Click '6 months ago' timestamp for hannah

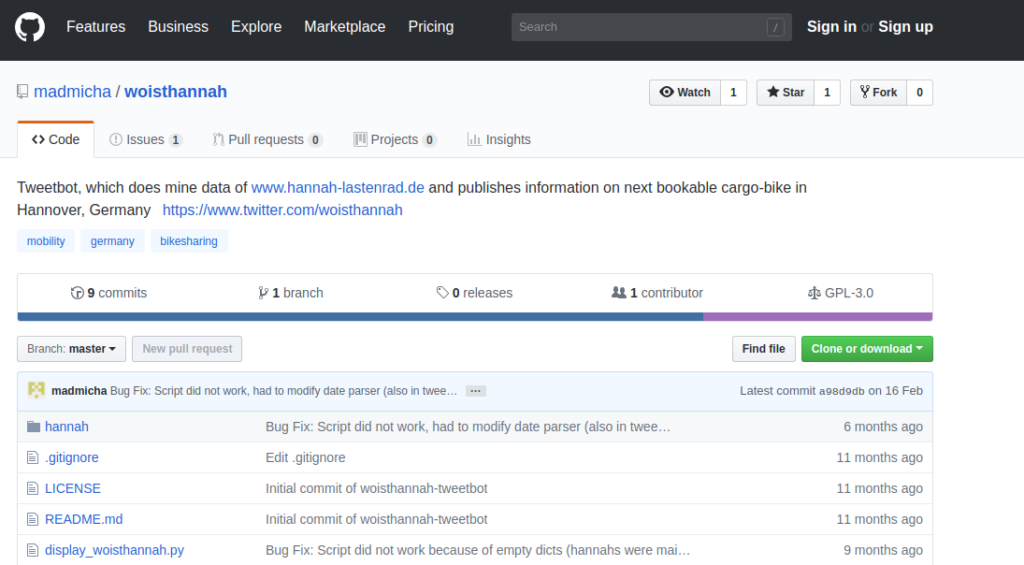(883, 427)
